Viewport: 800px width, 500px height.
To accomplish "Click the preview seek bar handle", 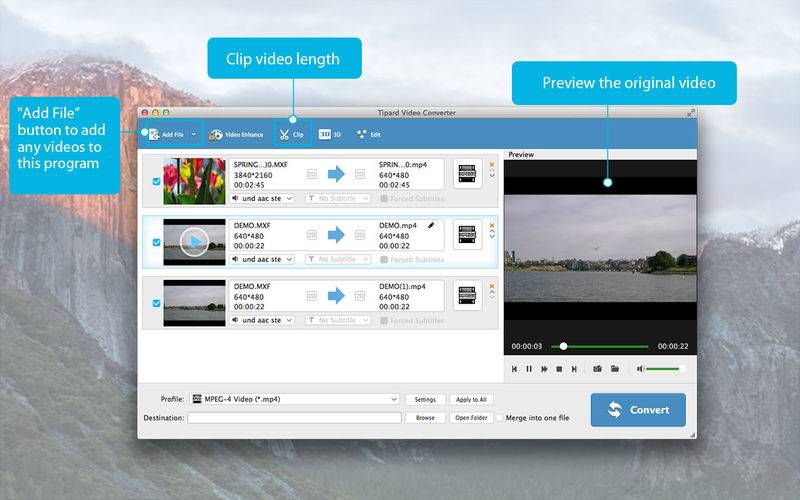I will tap(563, 346).
